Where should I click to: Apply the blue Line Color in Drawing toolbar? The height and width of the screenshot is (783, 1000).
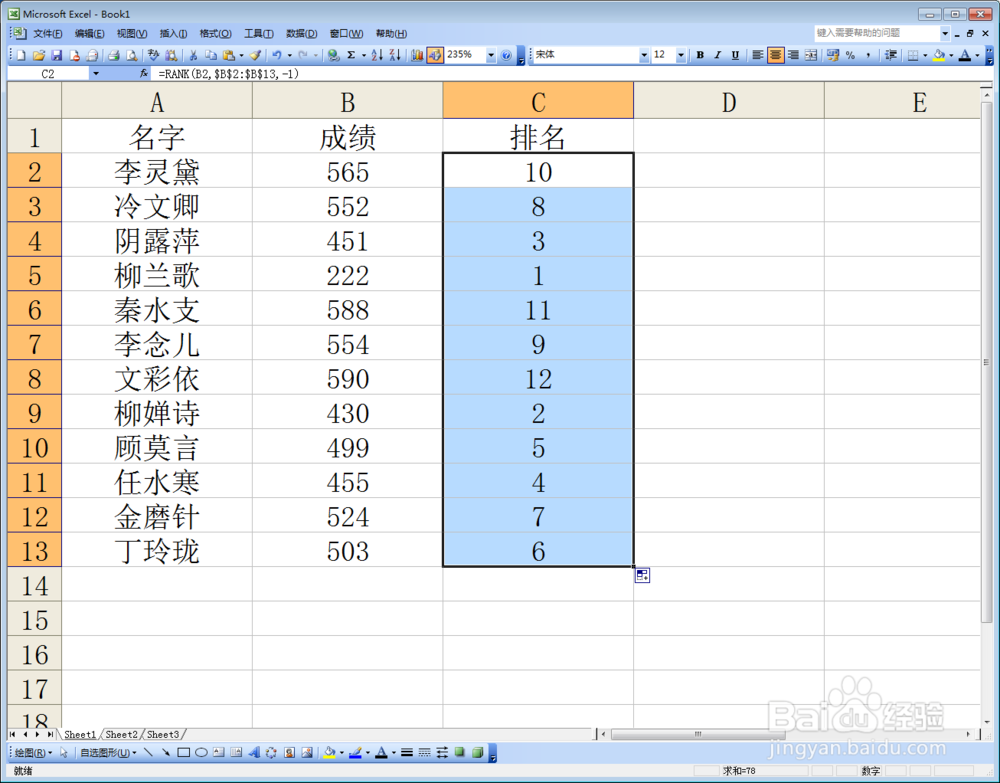[355, 752]
